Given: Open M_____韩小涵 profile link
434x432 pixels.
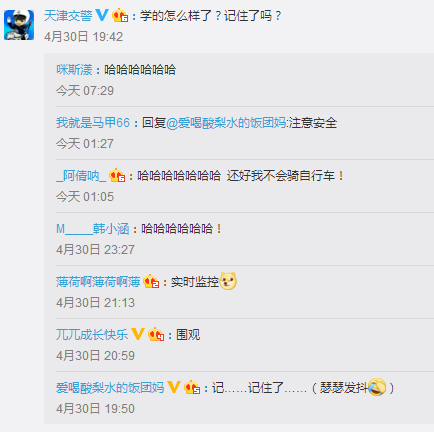Looking at the screenshot, I should coord(93,229).
